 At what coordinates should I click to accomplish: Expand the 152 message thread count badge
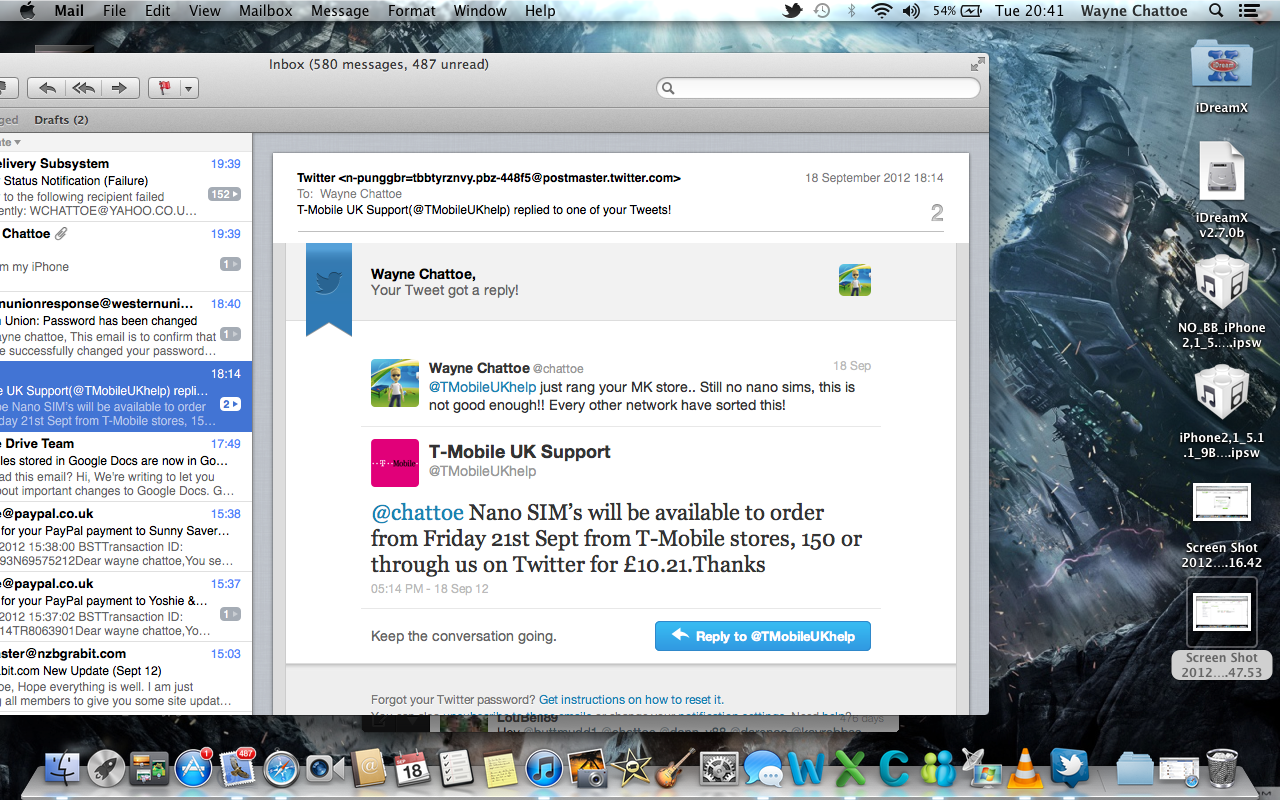(x=224, y=194)
